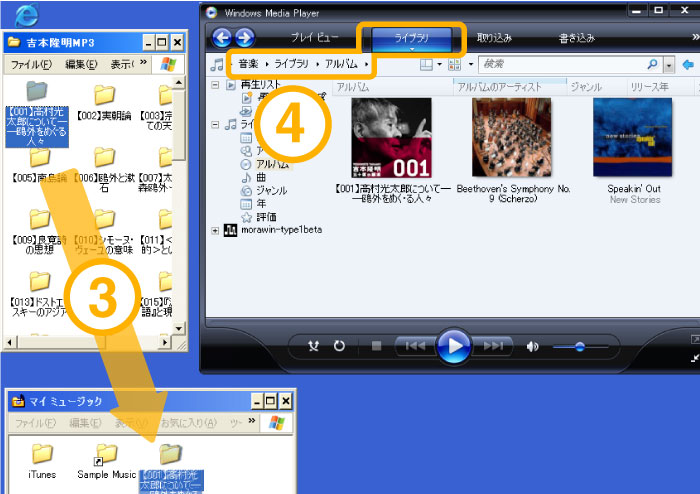
Task: Open the iTunes folder
Action: [42, 455]
